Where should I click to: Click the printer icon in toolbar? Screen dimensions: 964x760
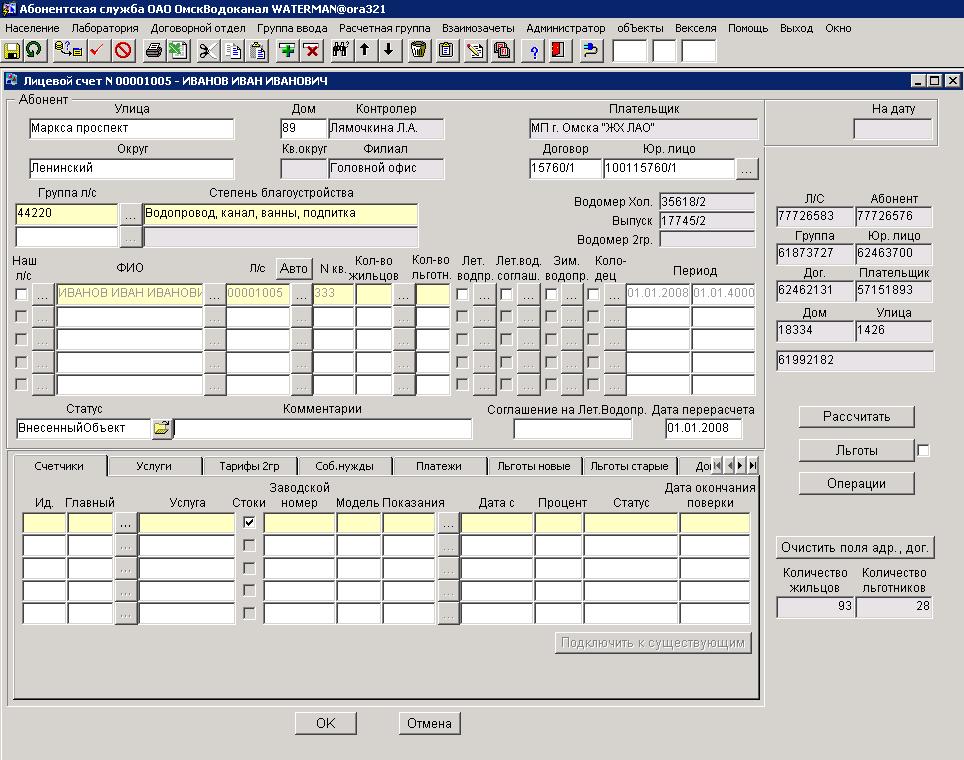click(153, 50)
